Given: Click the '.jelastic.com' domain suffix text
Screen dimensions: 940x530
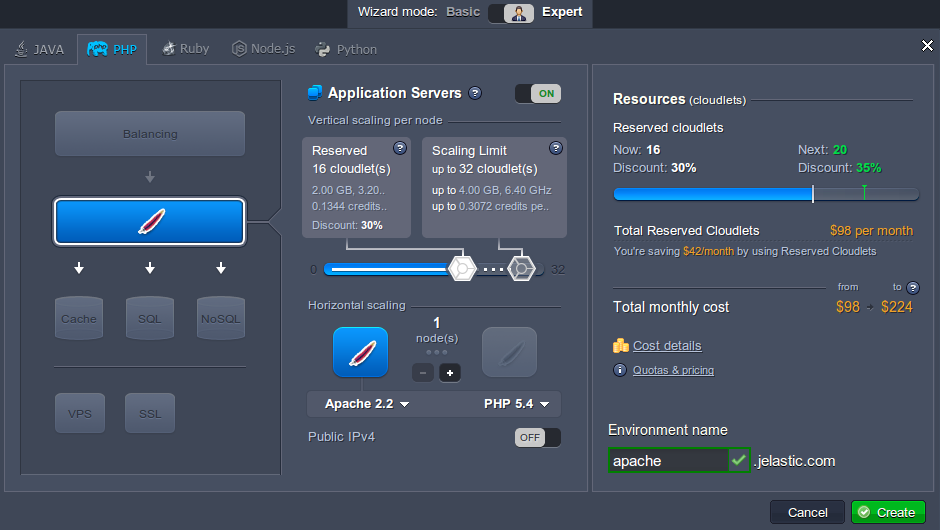Looking at the screenshot, I should coord(794,461).
